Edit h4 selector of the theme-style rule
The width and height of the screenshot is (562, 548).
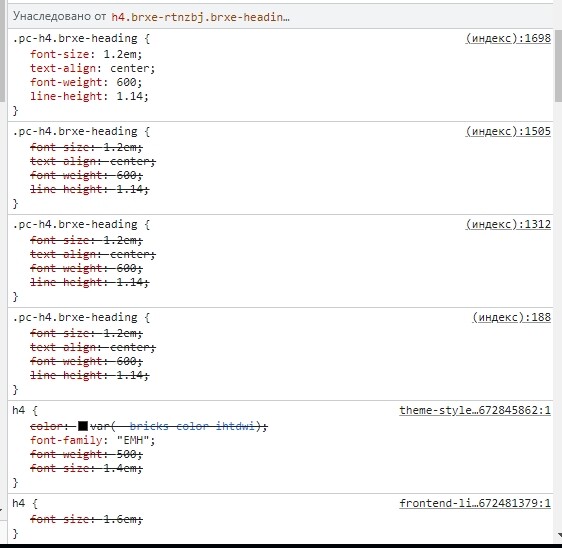tap(19, 410)
